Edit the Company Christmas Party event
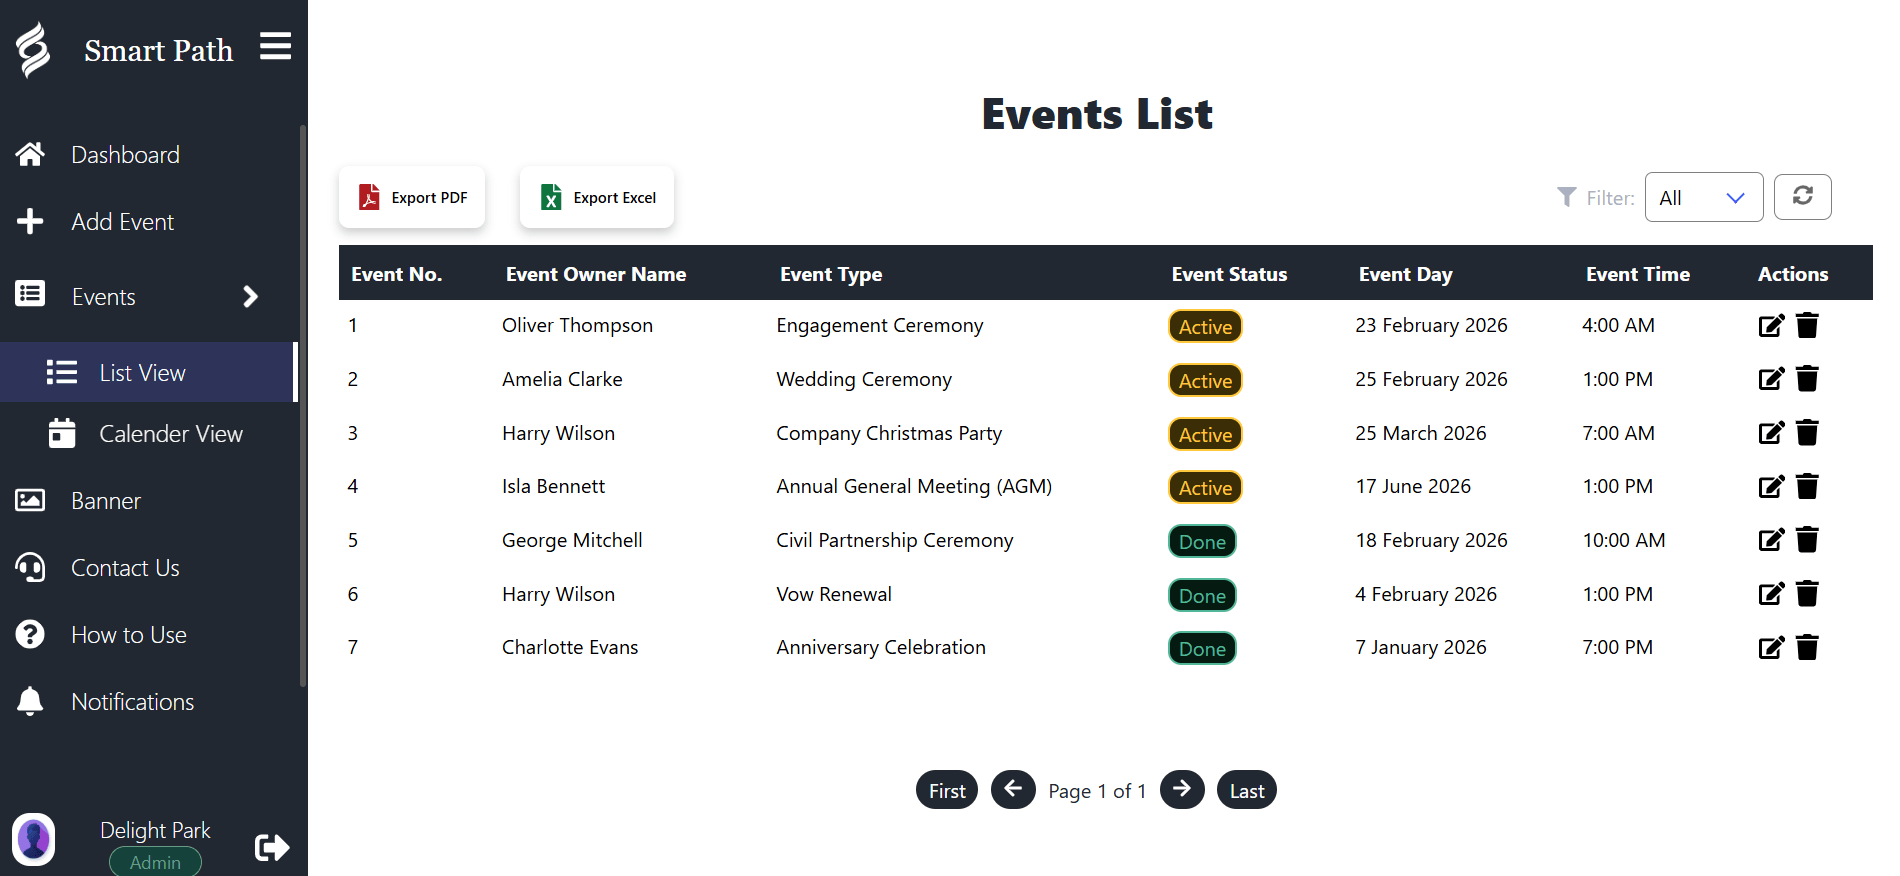The width and height of the screenshot is (1900, 876). tap(1770, 433)
